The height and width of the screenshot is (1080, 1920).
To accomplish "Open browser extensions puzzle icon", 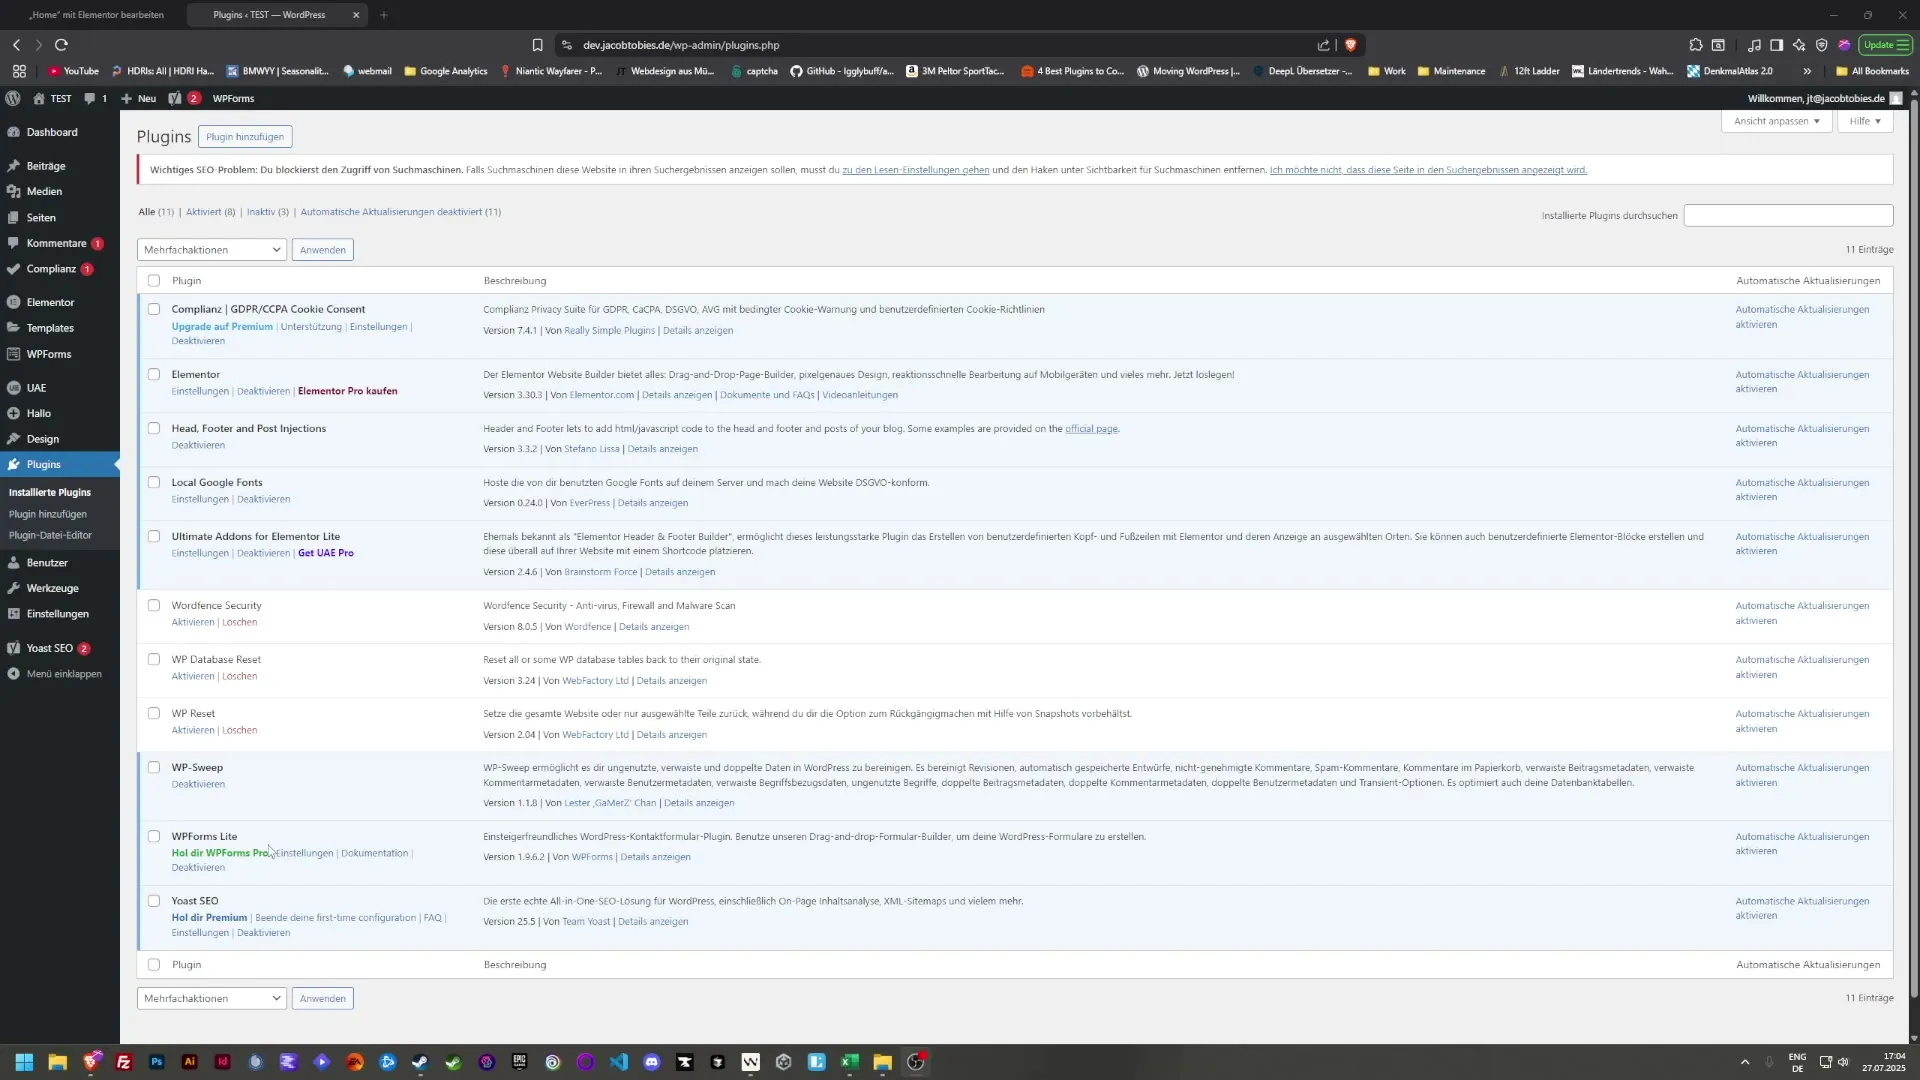I will click(1695, 45).
